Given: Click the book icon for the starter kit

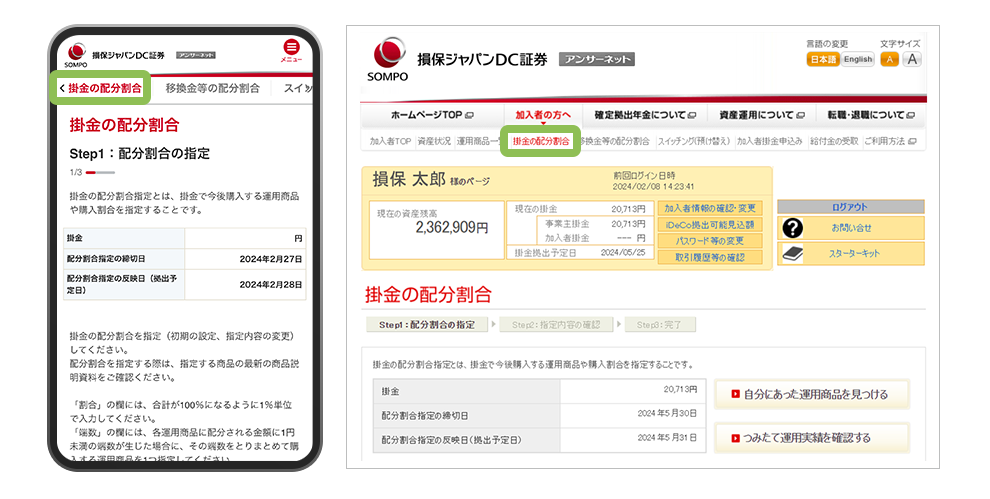Looking at the screenshot, I should pos(792,253).
